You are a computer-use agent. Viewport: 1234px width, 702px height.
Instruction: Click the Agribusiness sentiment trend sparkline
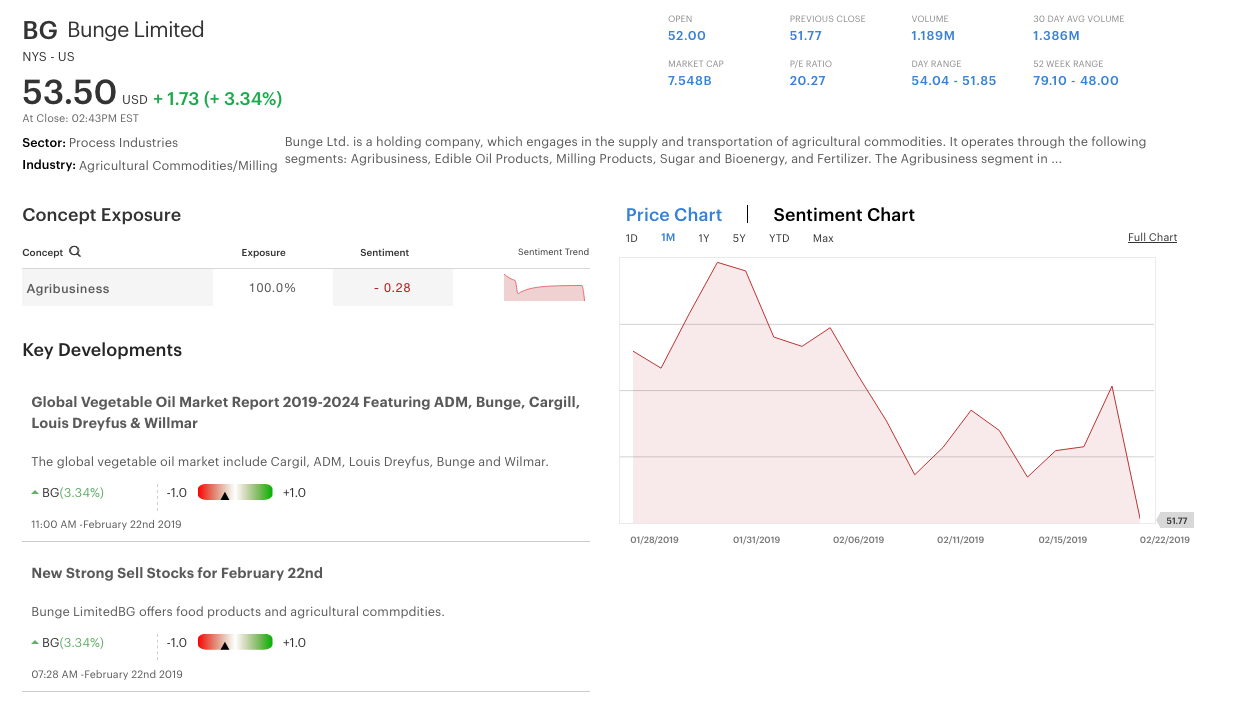click(544, 287)
